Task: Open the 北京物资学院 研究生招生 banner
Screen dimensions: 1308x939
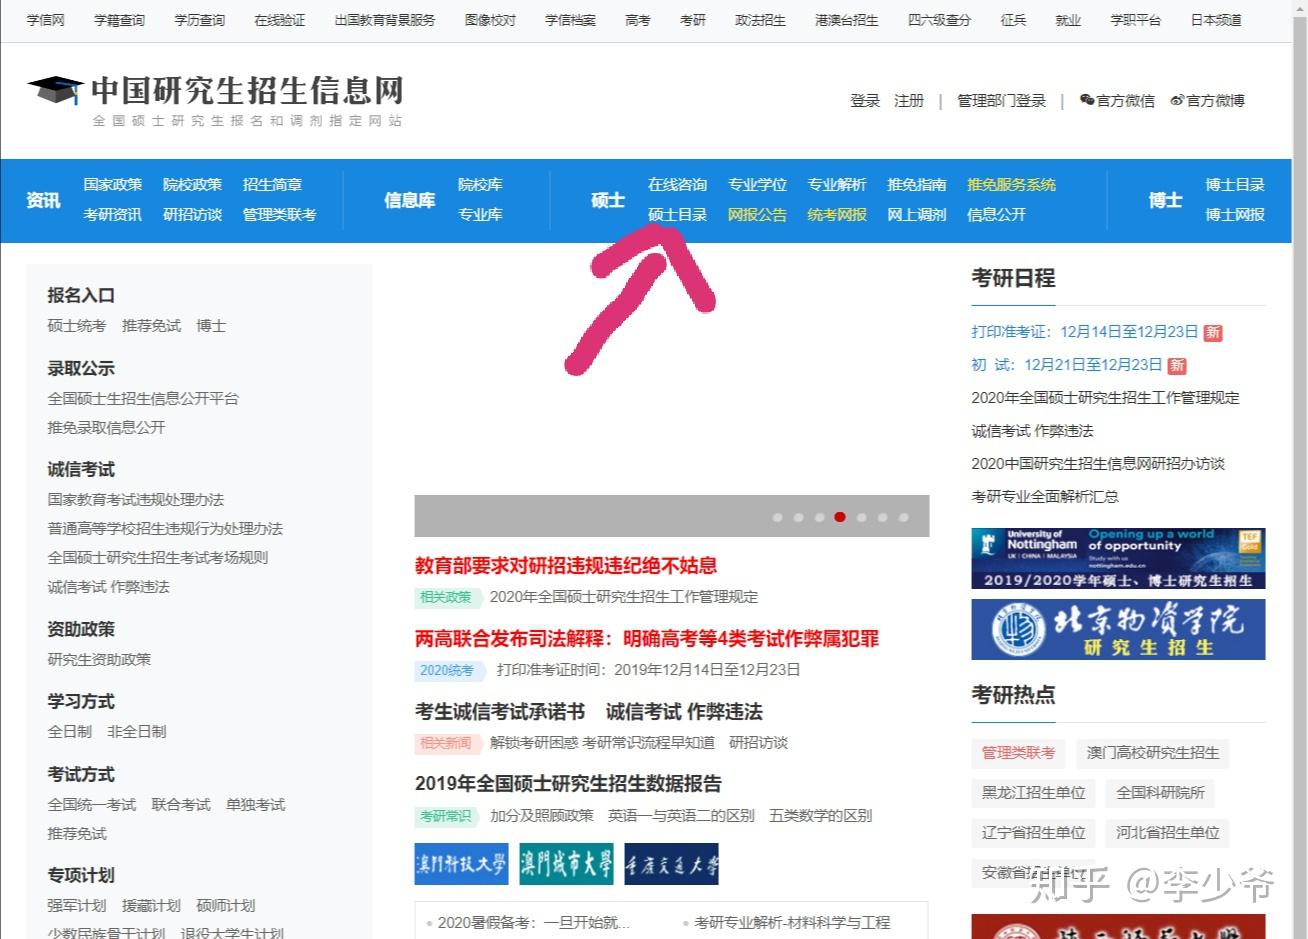Action: point(1118,629)
